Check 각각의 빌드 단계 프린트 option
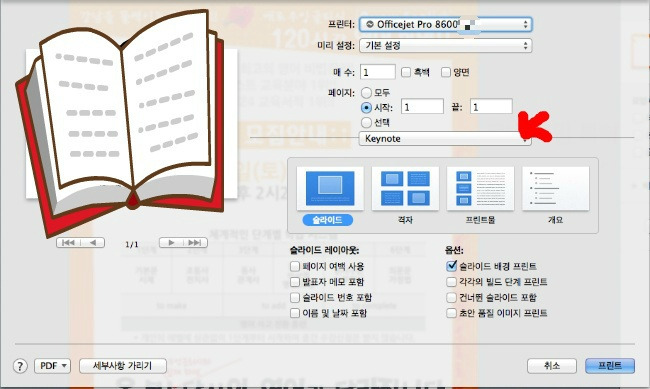650x389 pixels. point(451,282)
